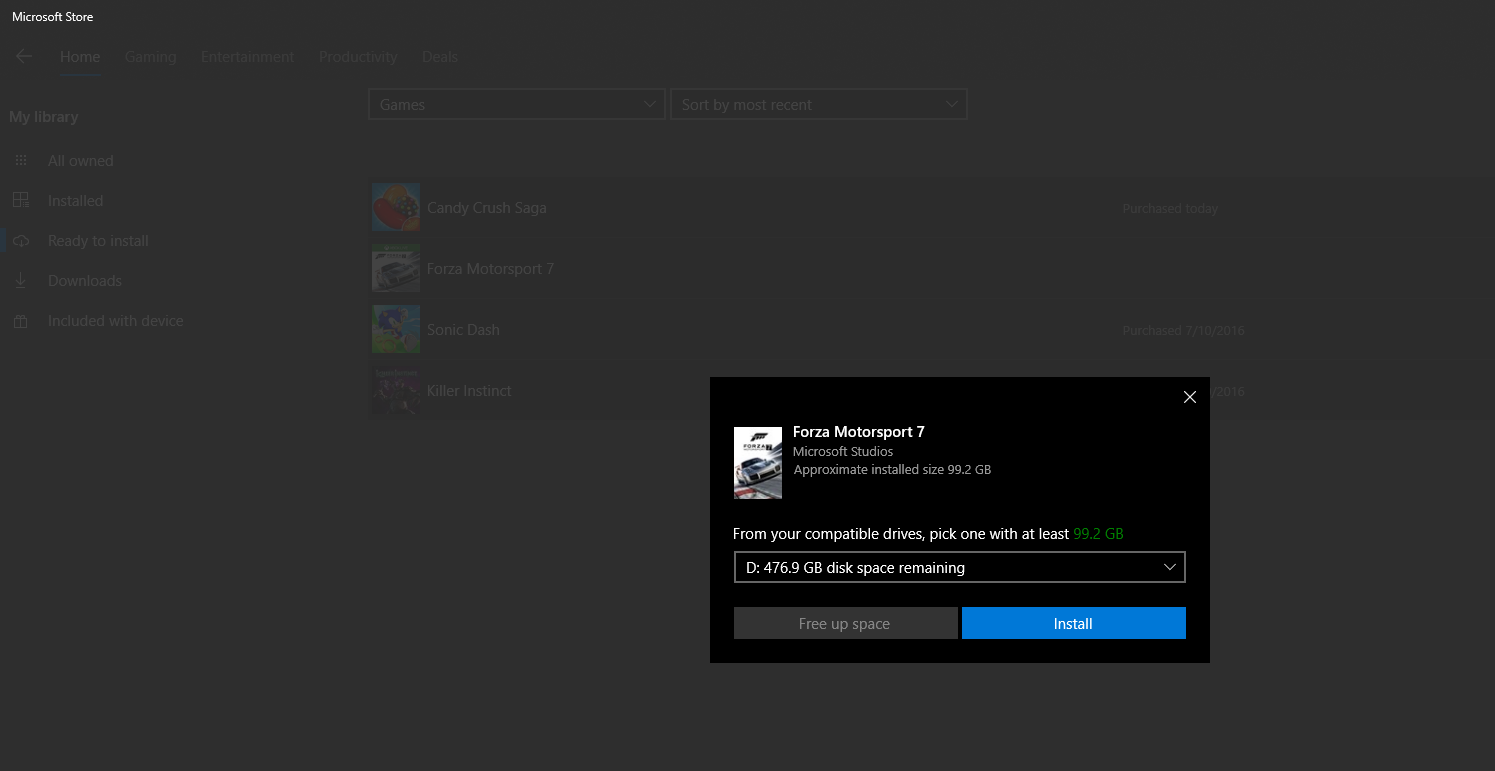Viewport: 1495px width, 771px height.
Task: Click the Ready to install cloud icon
Action: click(21, 241)
